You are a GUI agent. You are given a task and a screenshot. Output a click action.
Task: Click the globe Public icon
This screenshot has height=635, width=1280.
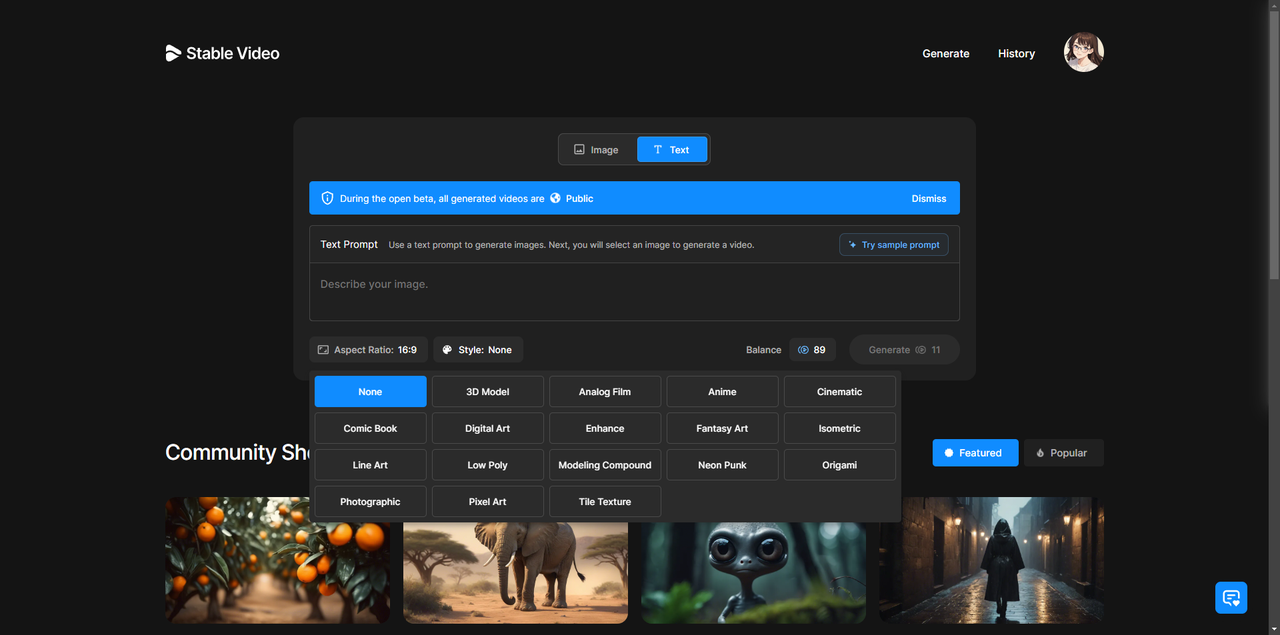pyautogui.click(x=555, y=198)
